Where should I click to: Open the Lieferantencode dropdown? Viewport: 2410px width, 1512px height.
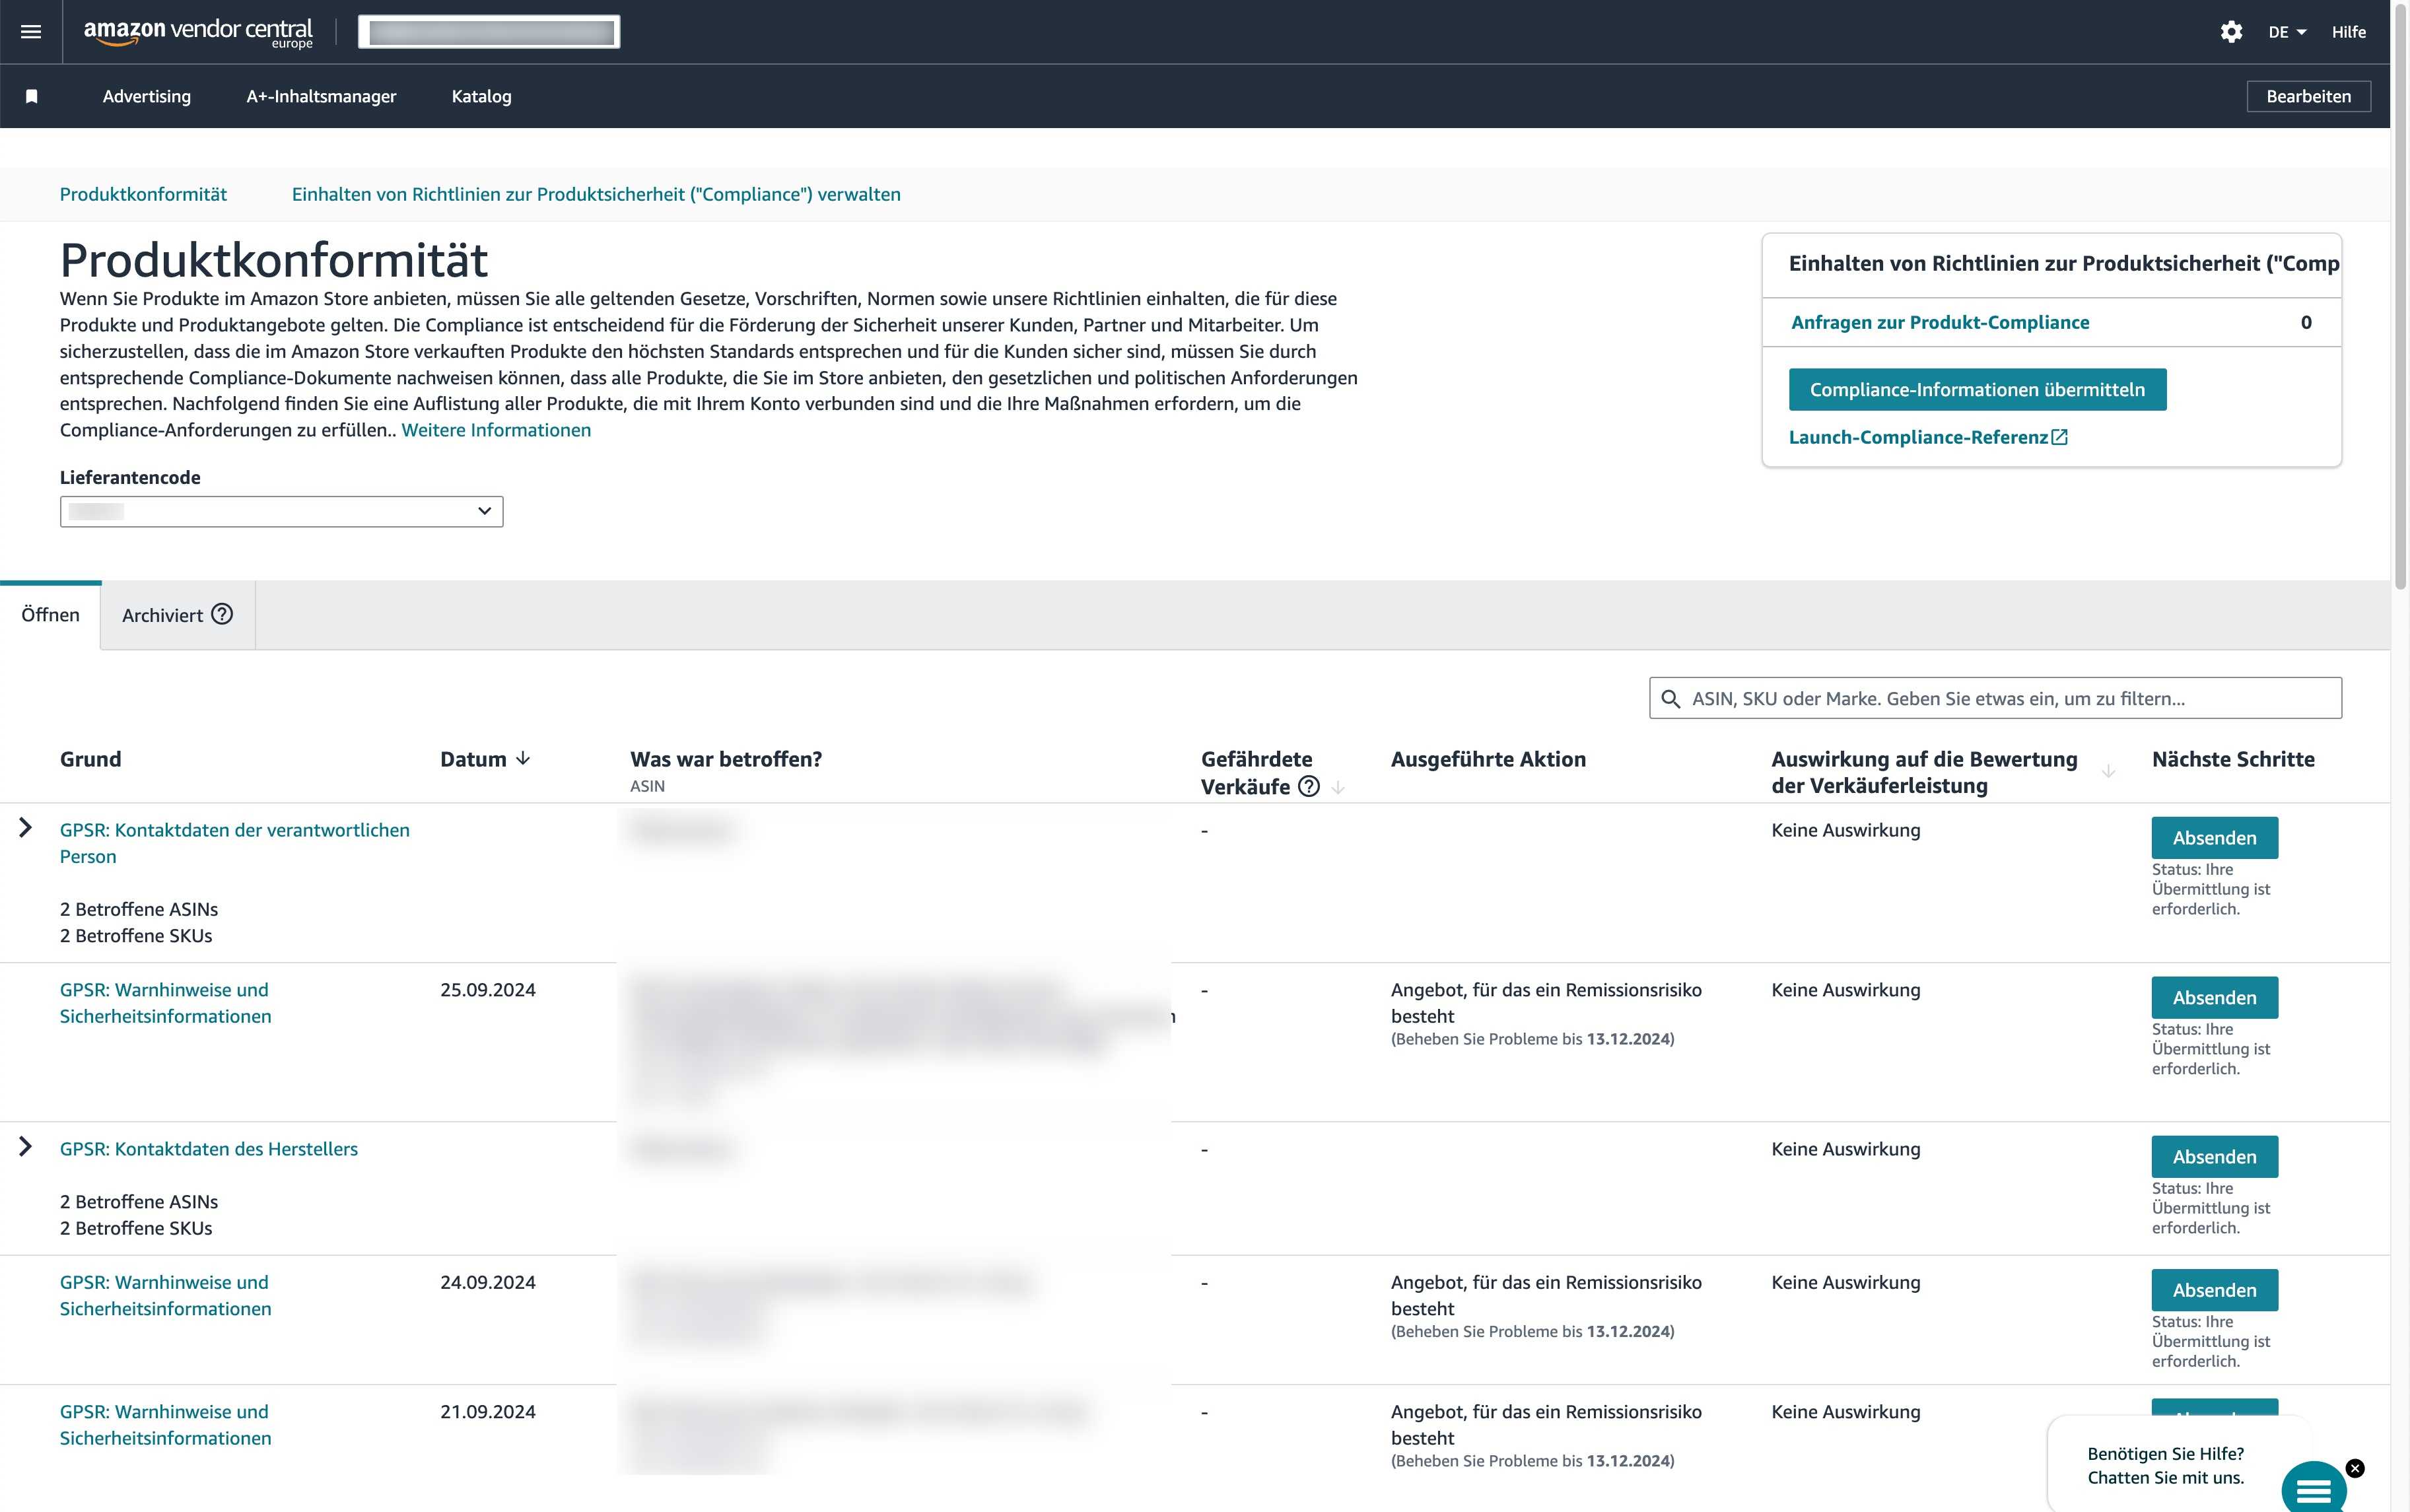pyautogui.click(x=281, y=511)
